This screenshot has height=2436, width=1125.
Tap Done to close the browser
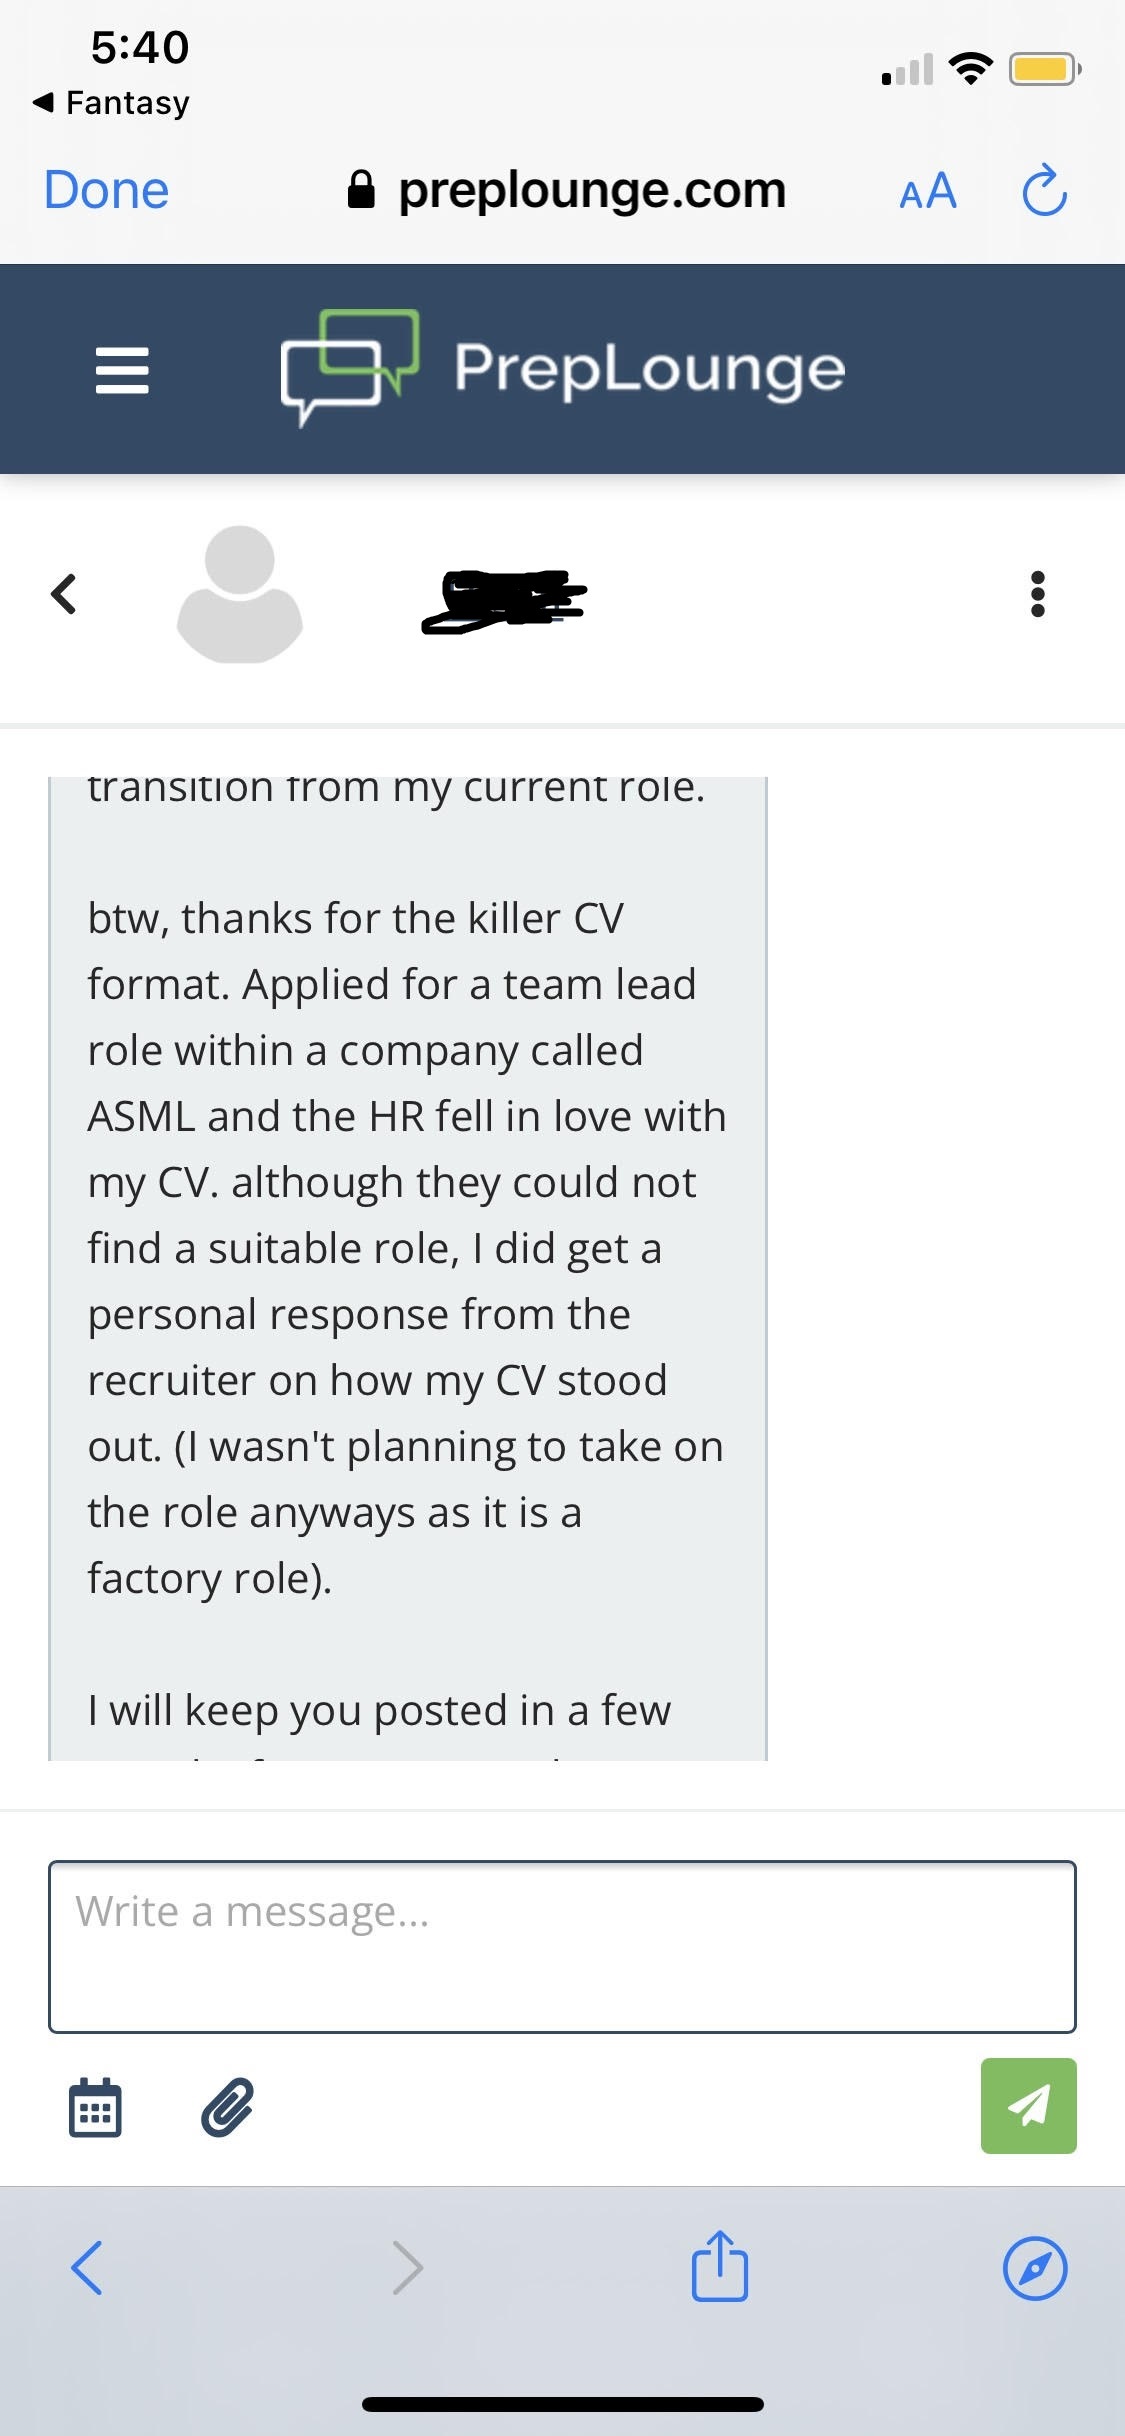(x=106, y=190)
